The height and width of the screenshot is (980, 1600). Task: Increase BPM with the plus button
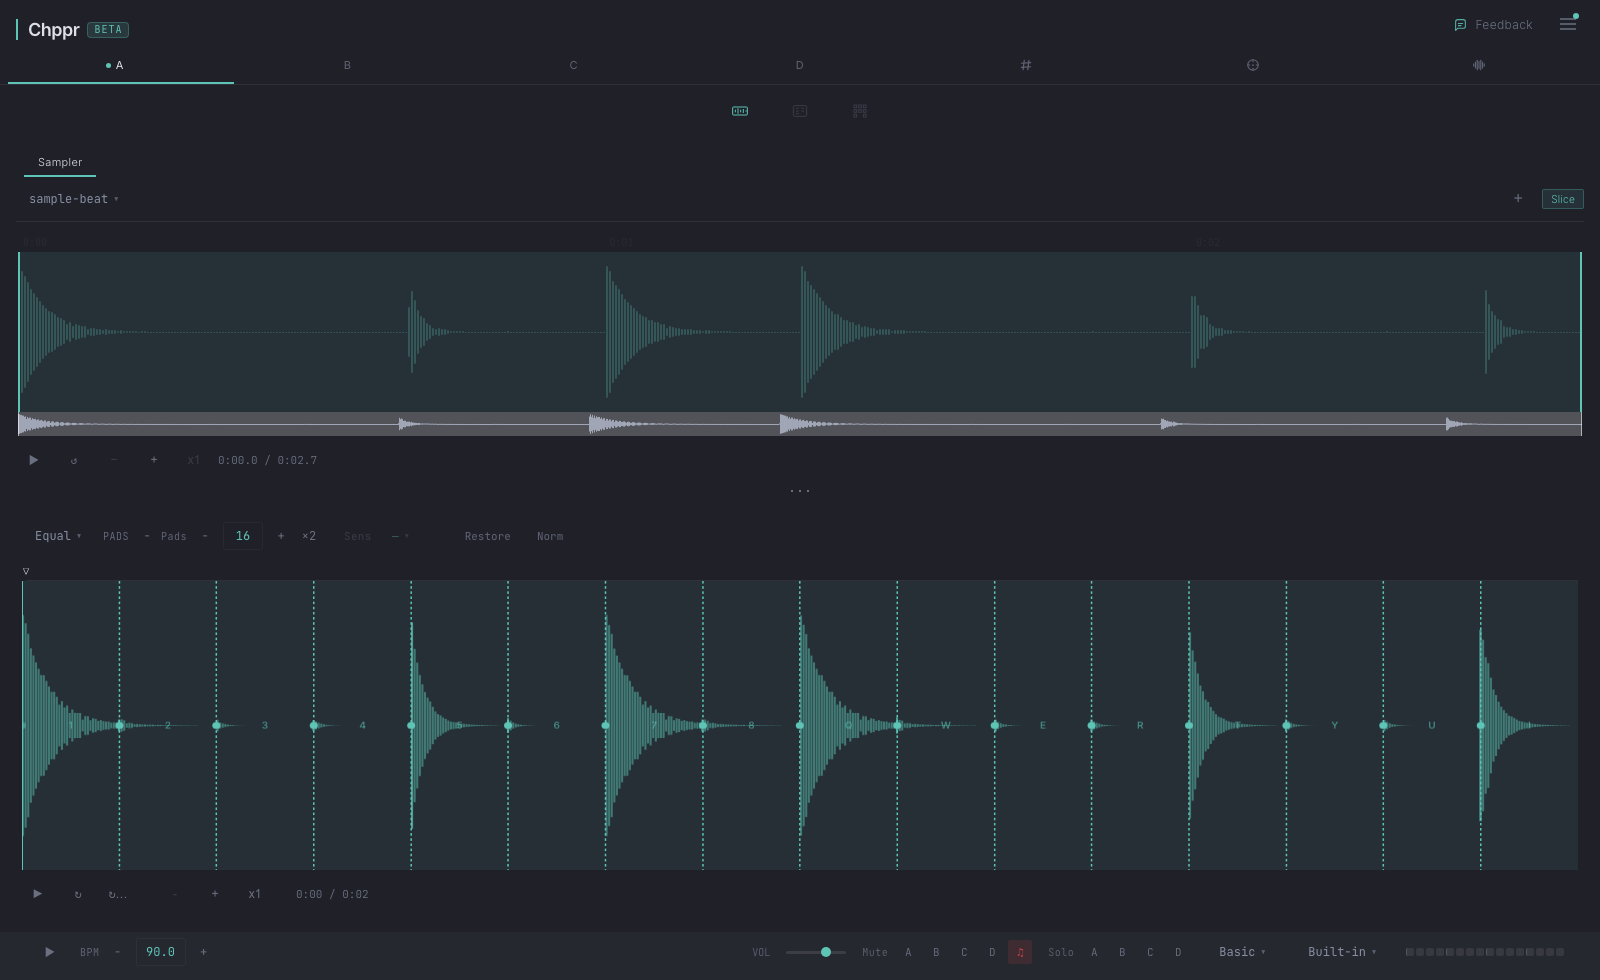(x=203, y=952)
